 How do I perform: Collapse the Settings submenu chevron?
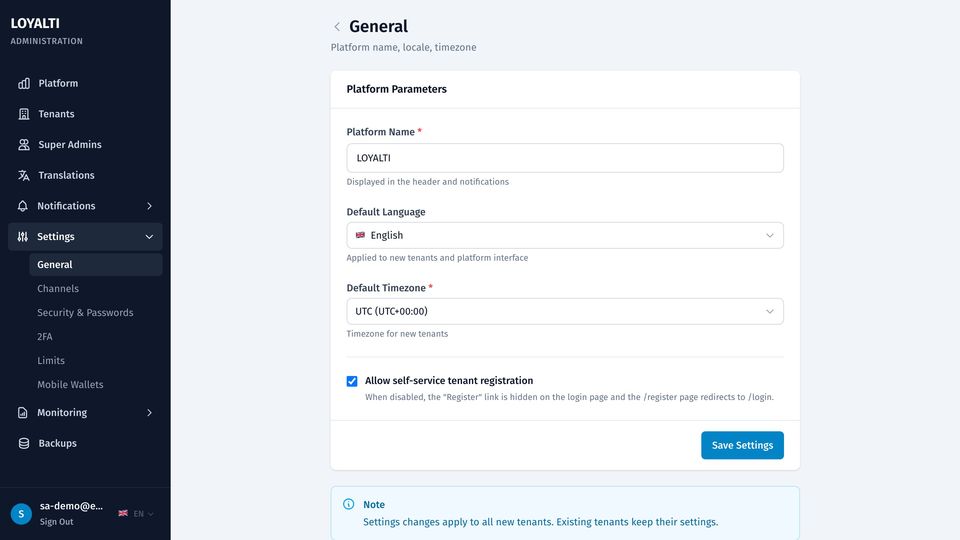(x=149, y=236)
